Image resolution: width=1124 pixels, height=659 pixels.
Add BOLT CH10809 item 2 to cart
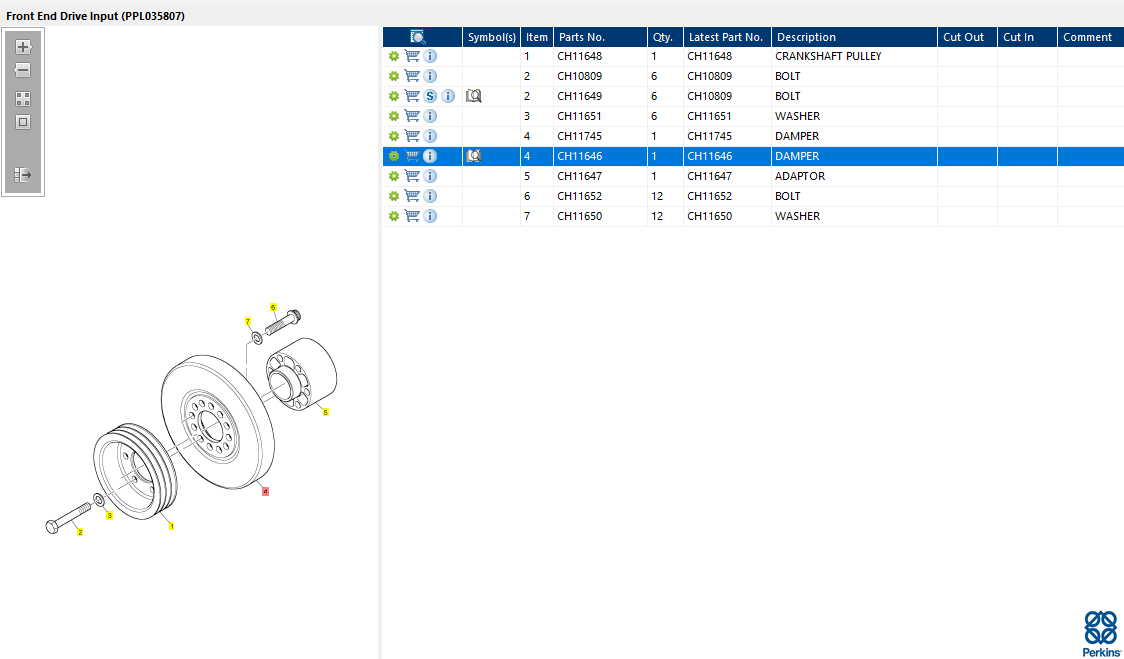[412, 76]
